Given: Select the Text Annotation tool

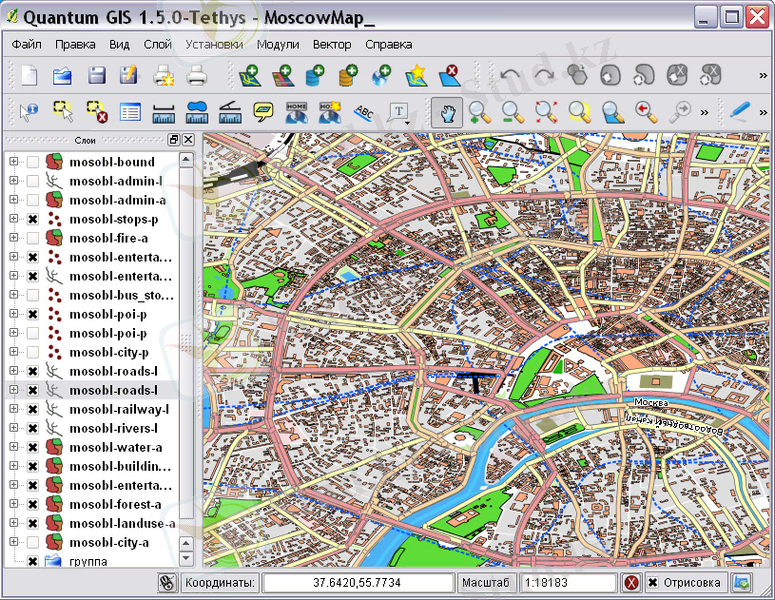Looking at the screenshot, I should point(398,112).
